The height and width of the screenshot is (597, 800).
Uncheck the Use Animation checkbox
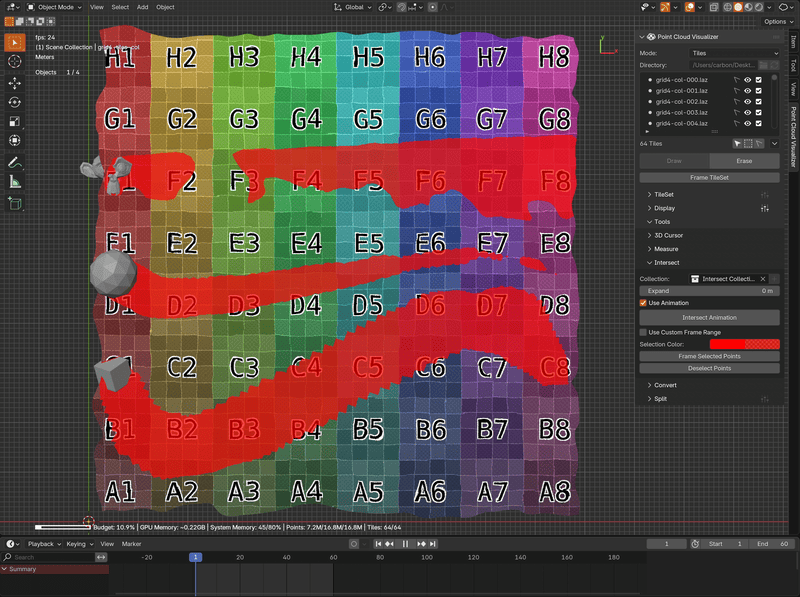coord(643,303)
